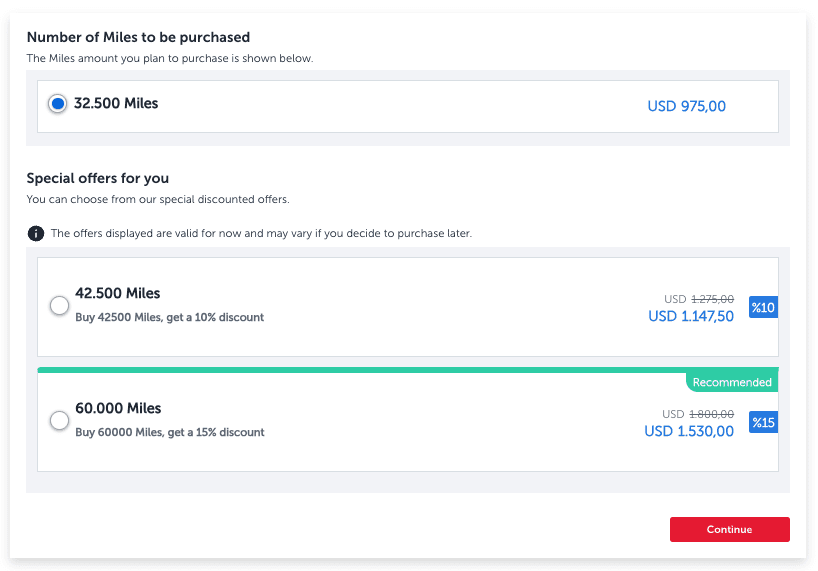
Task: Choose the 42.500 Miles offer radio button
Action: point(59,306)
